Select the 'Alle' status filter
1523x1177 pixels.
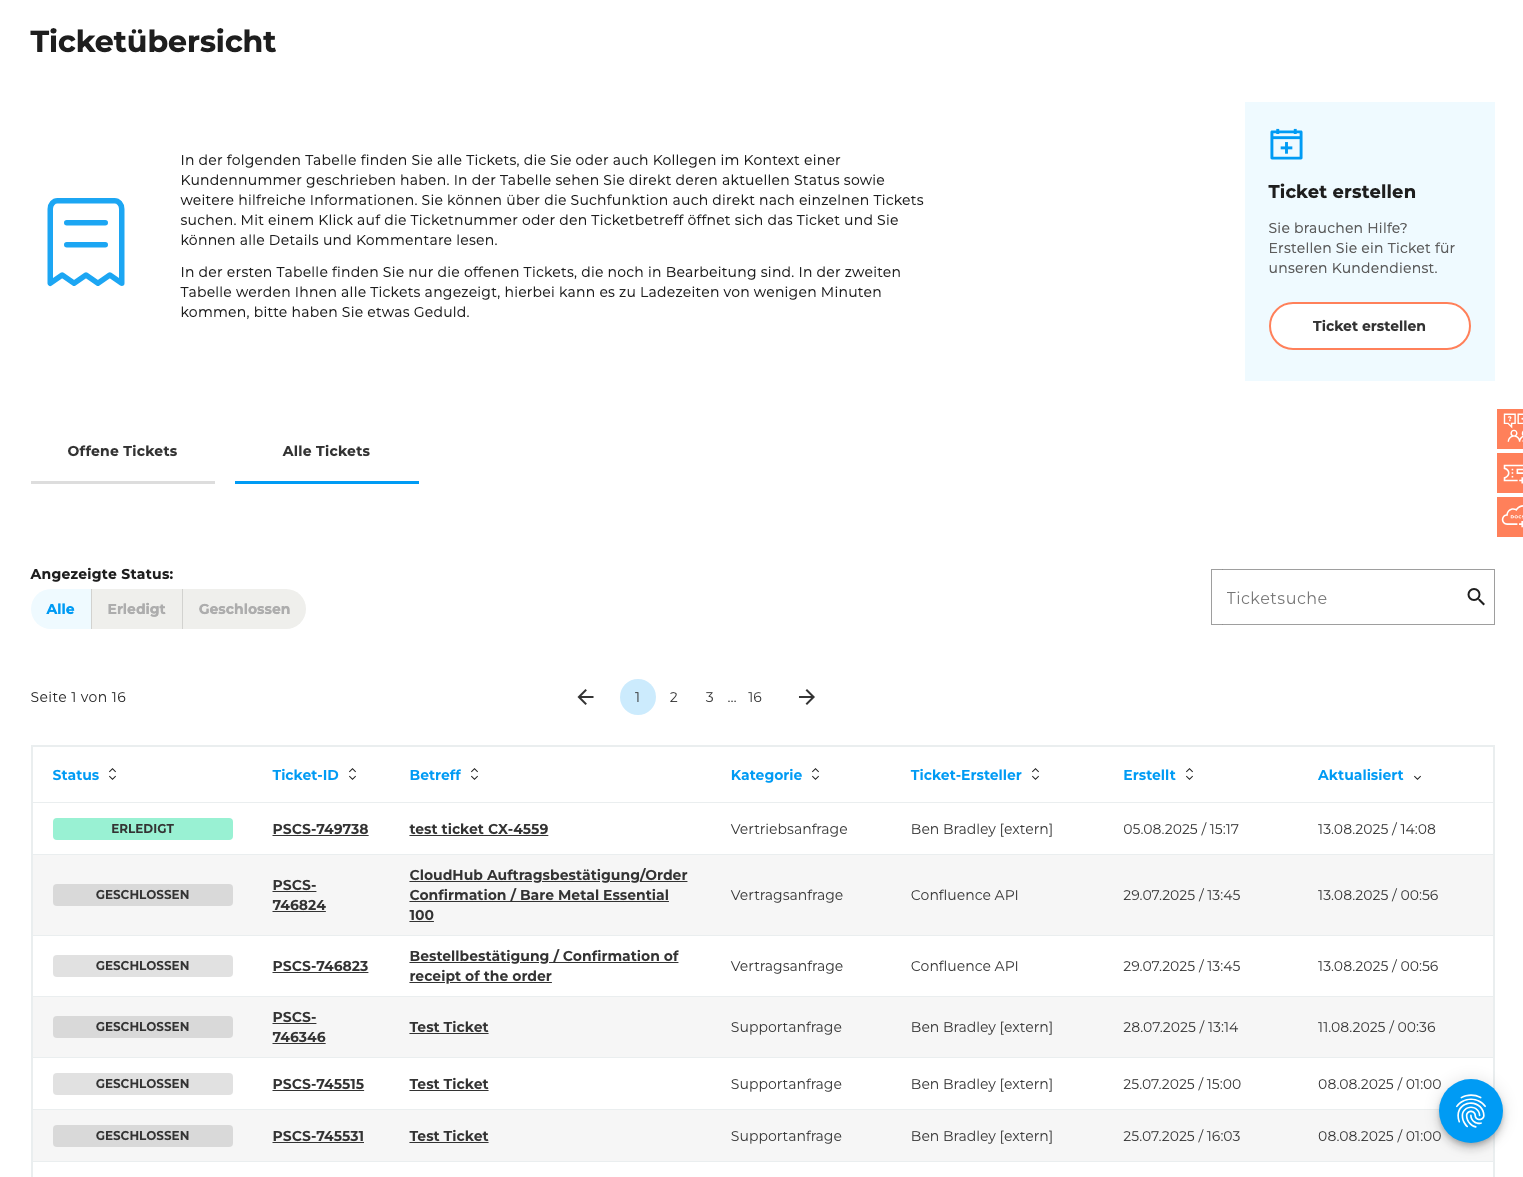click(x=61, y=609)
